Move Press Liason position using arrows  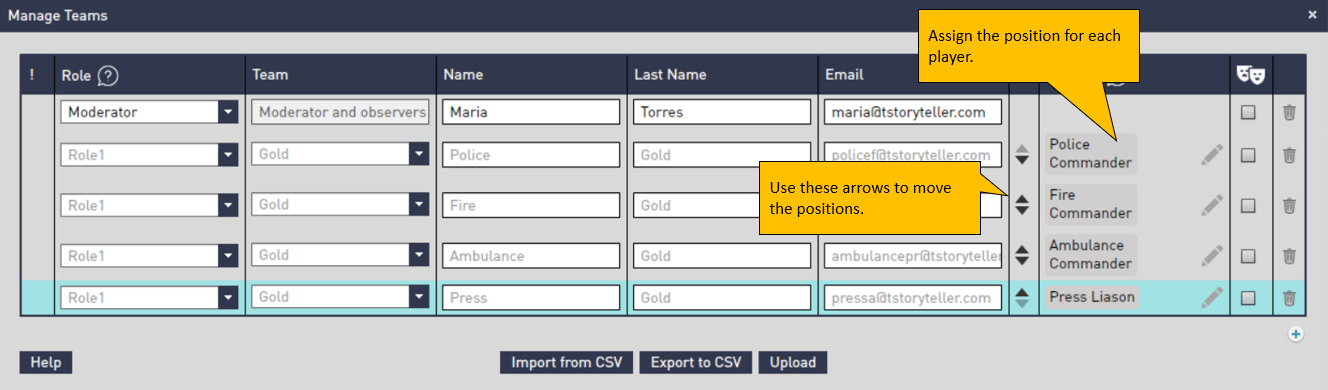[x=1021, y=297]
